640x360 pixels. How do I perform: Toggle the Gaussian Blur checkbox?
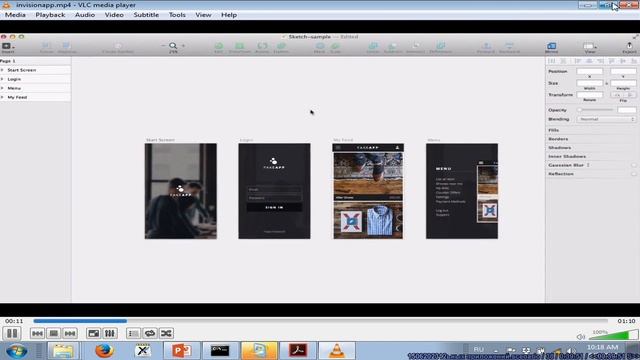coord(633,165)
